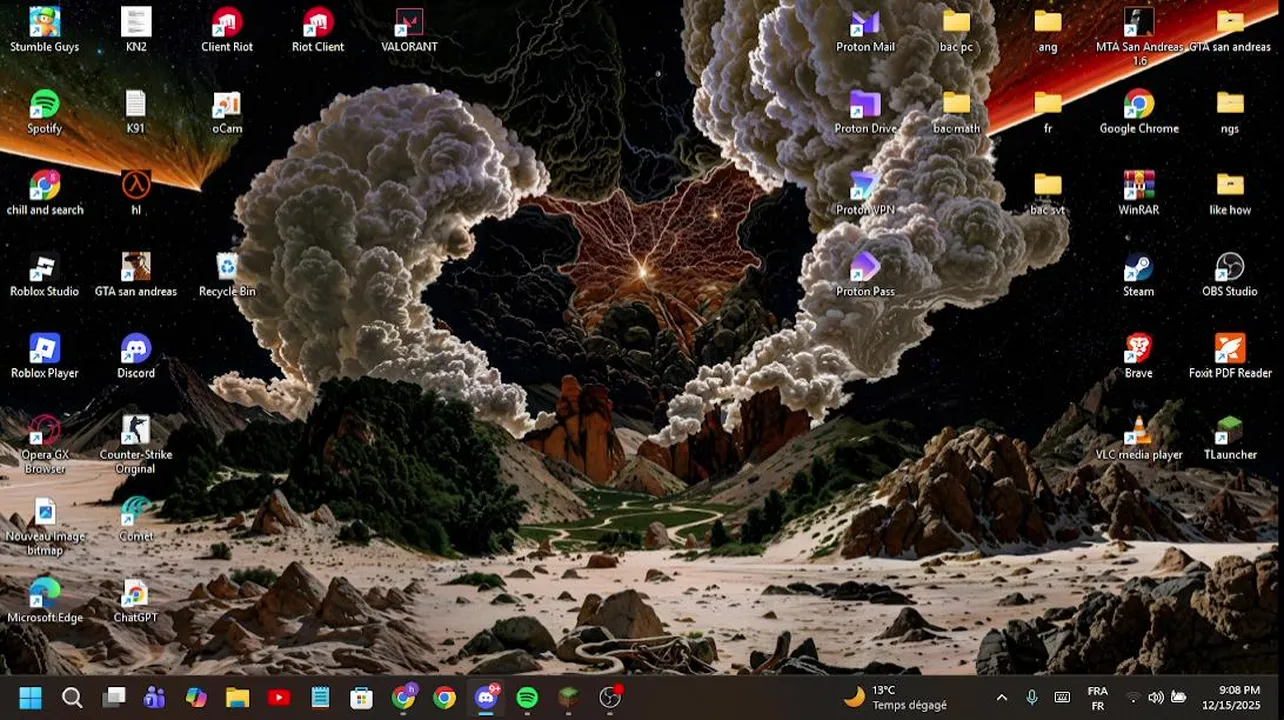The image size is (1284, 720).
Task: Open the ngs folder
Action: [x=1230, y=112]
